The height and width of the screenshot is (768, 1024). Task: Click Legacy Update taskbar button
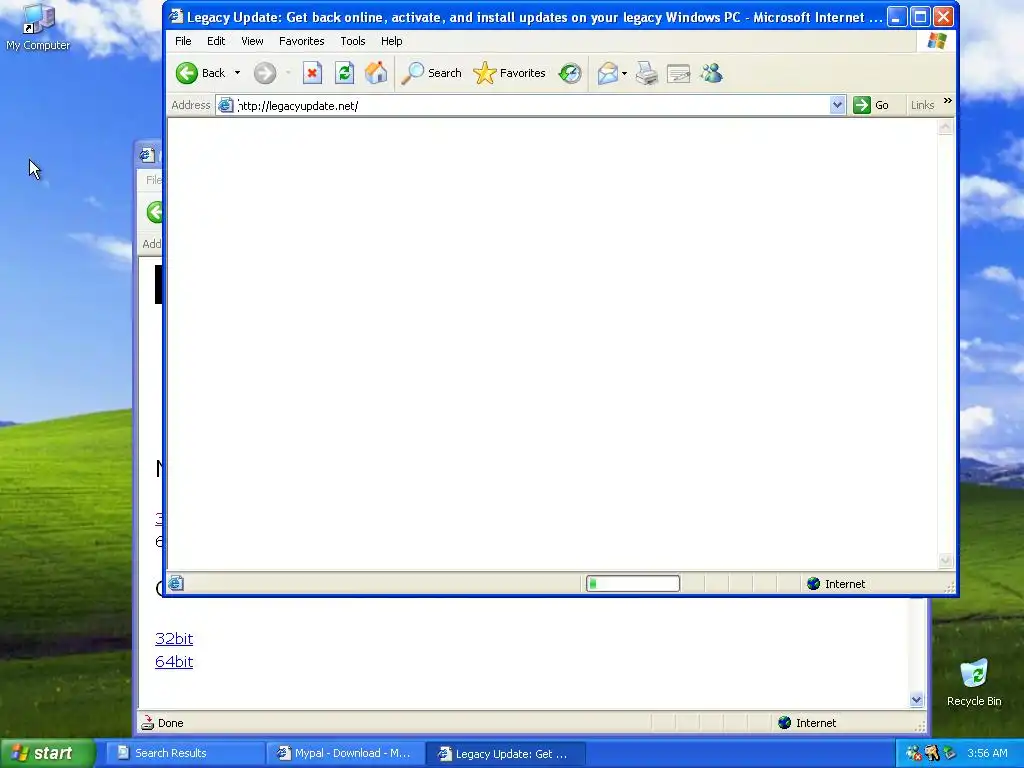(x=505, y=753)
